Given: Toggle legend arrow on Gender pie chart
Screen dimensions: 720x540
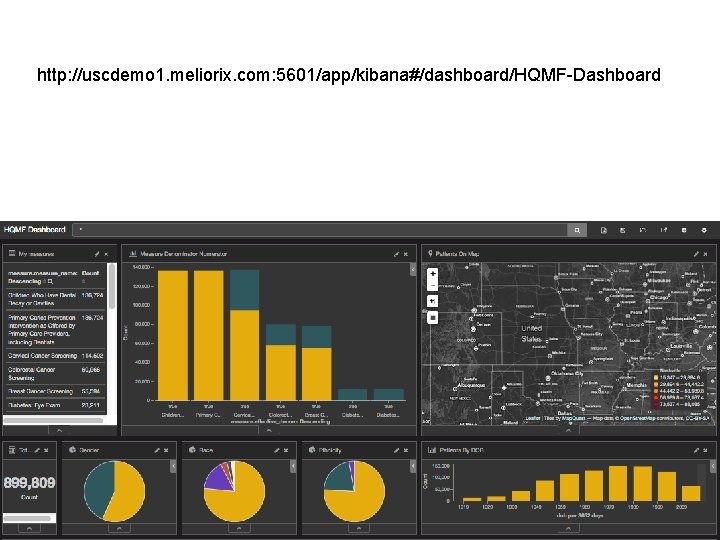Looking at the screenshot, I should coord(173,467).
